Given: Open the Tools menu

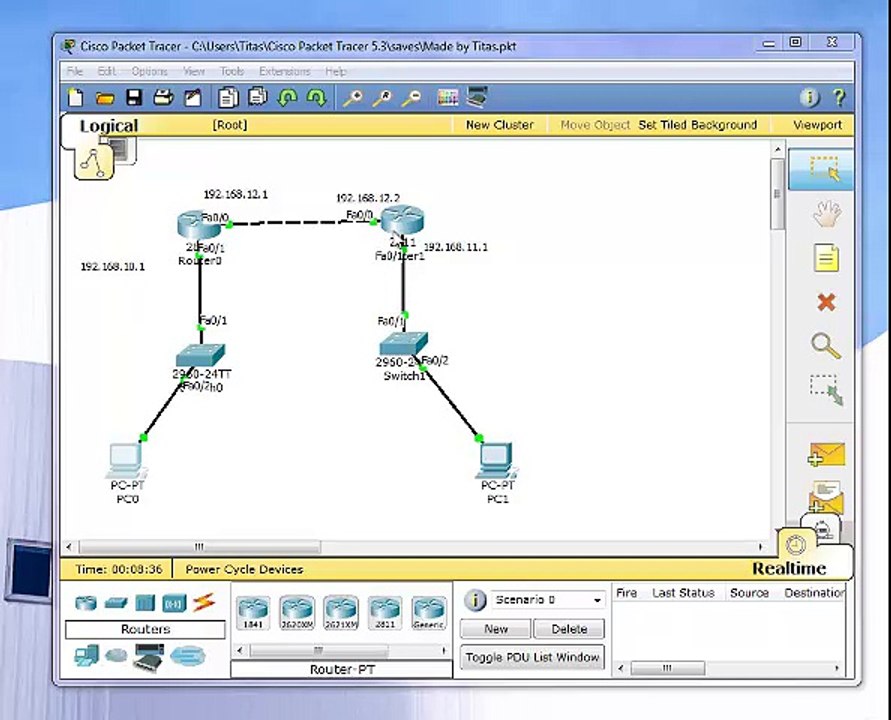Looking at the screenshot, I should tap(232, 72).
